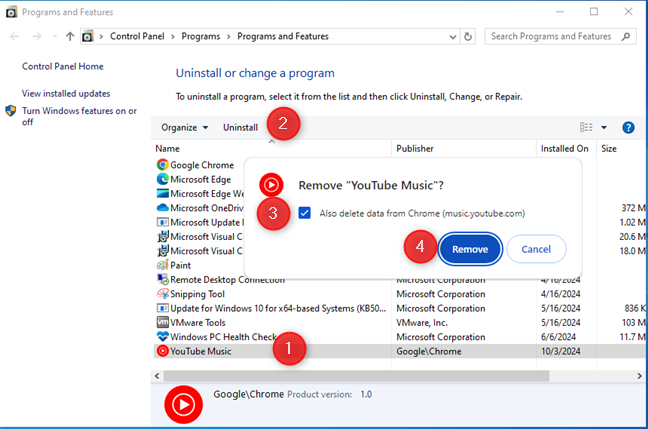
Task: Expand the view options dropdown arrow
Action: [604, 127]
